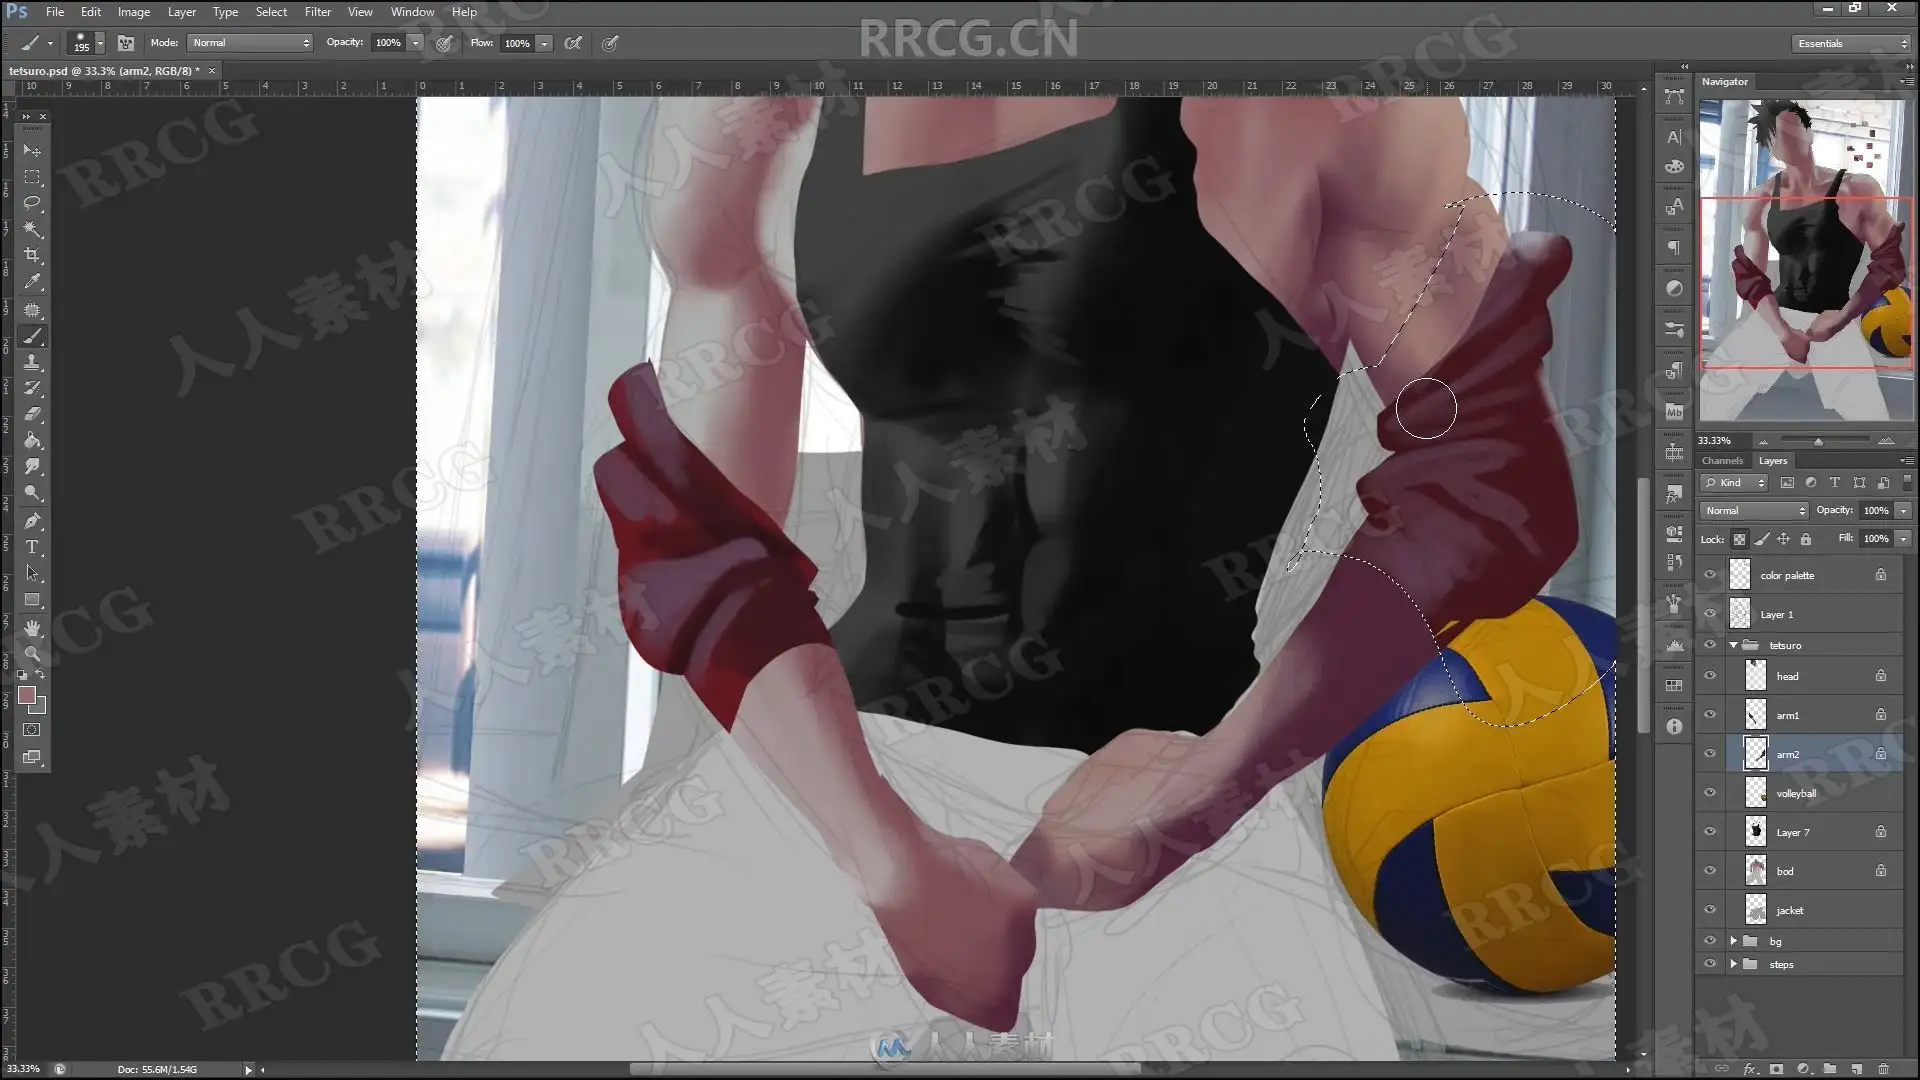This screenshot has width=1920, height=1080.
Task: Hide the volleyball layer
Action: click(1710, 793)
